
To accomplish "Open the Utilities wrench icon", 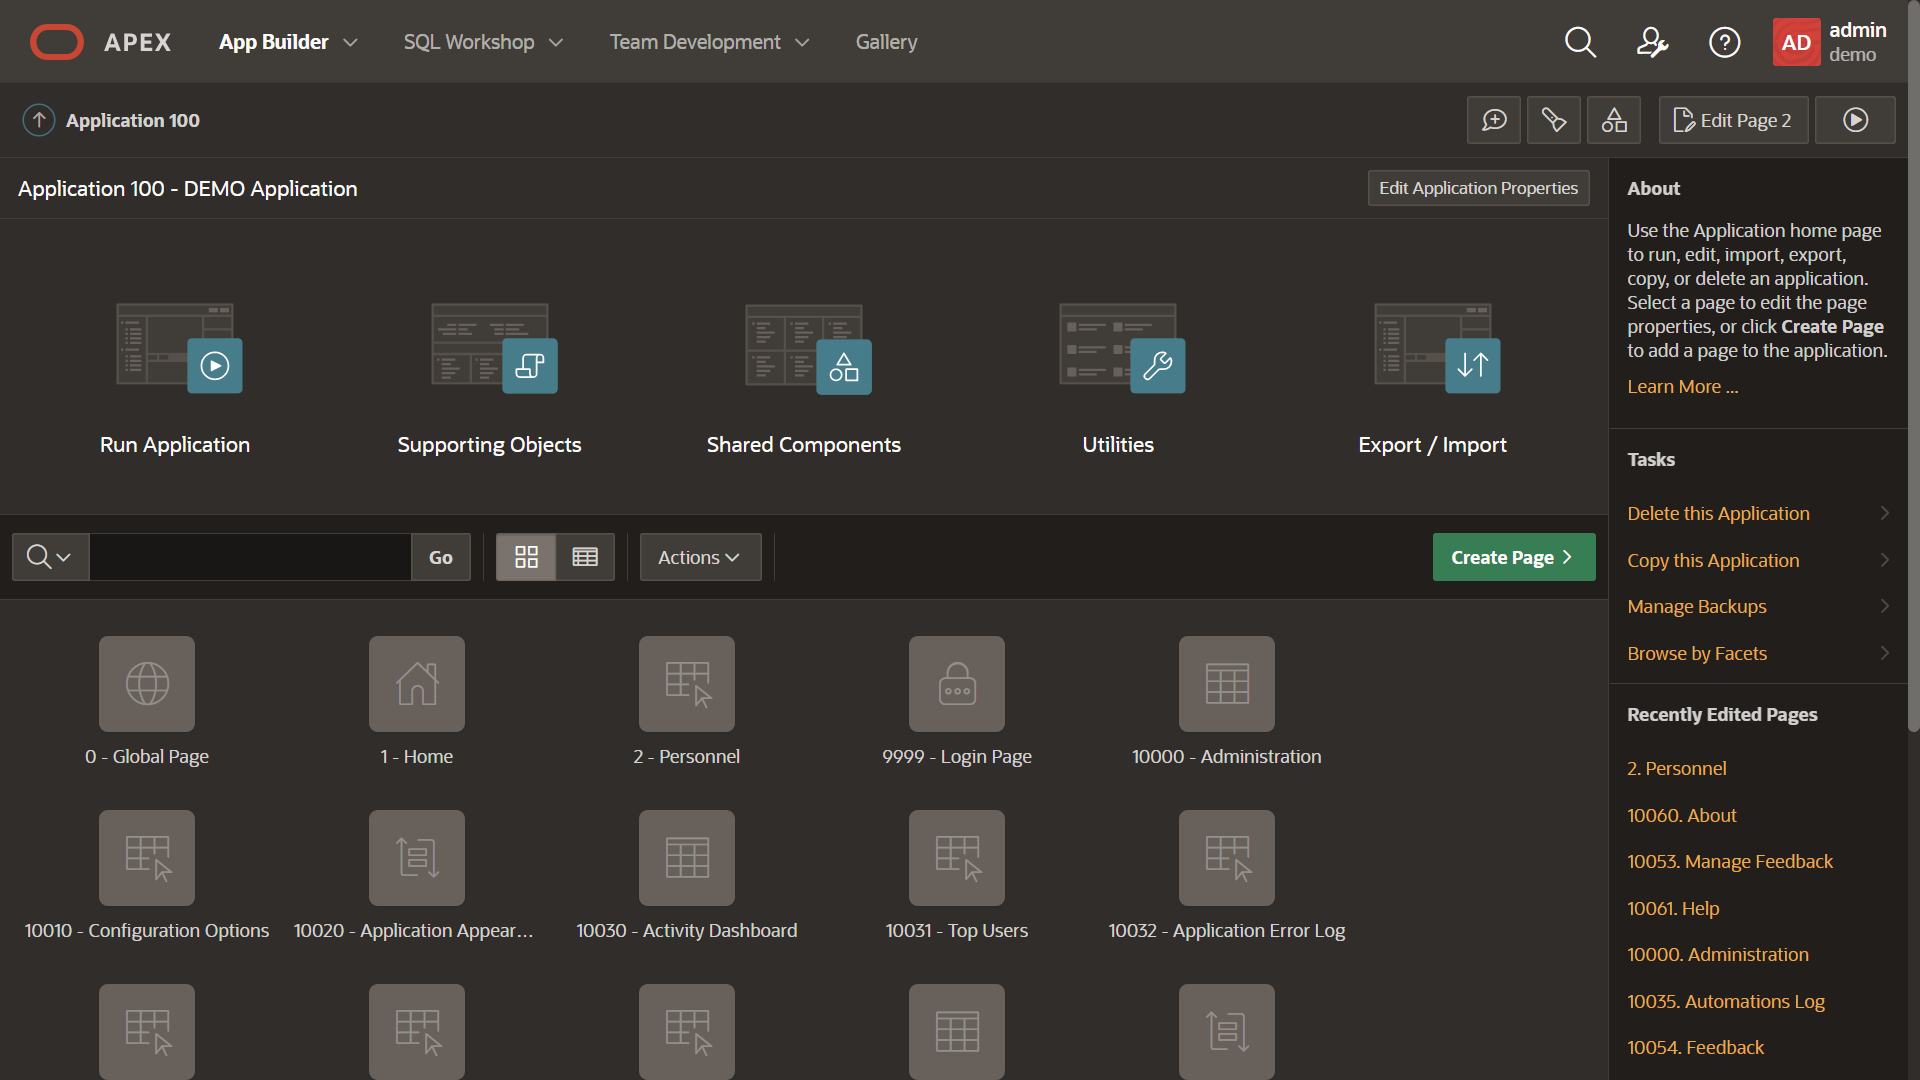I will (x=1122, y=348).
